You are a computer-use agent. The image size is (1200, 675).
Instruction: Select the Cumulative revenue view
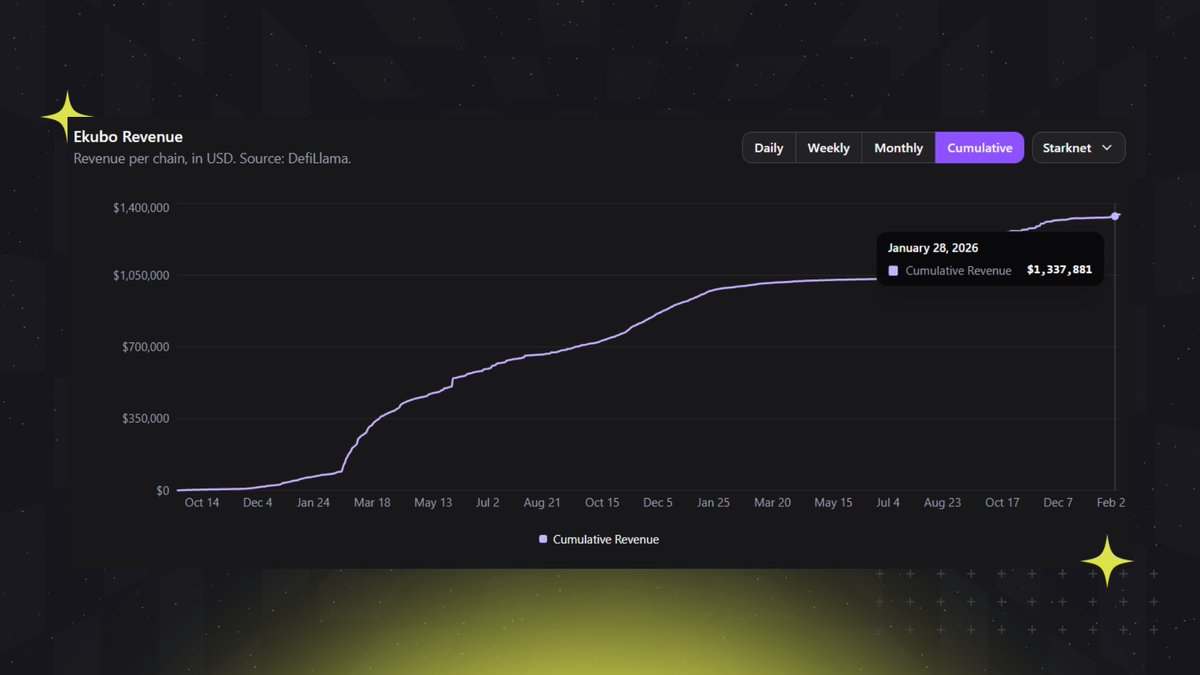979,148
